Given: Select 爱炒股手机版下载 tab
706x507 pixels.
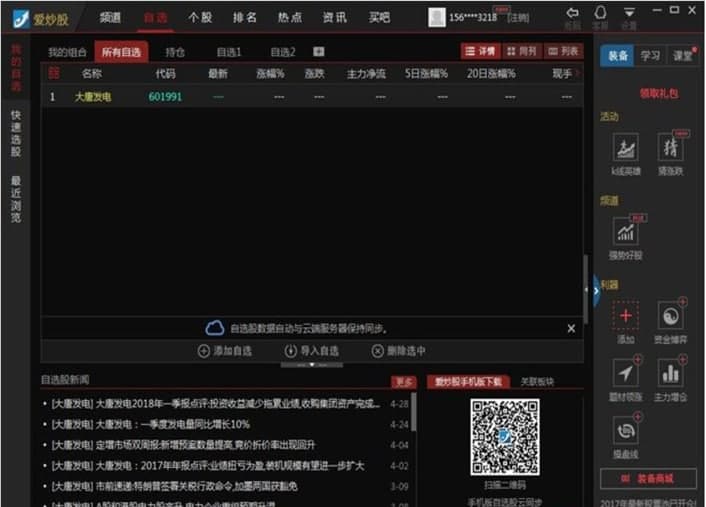Looking at the screenshot, I should coord(468,382).
